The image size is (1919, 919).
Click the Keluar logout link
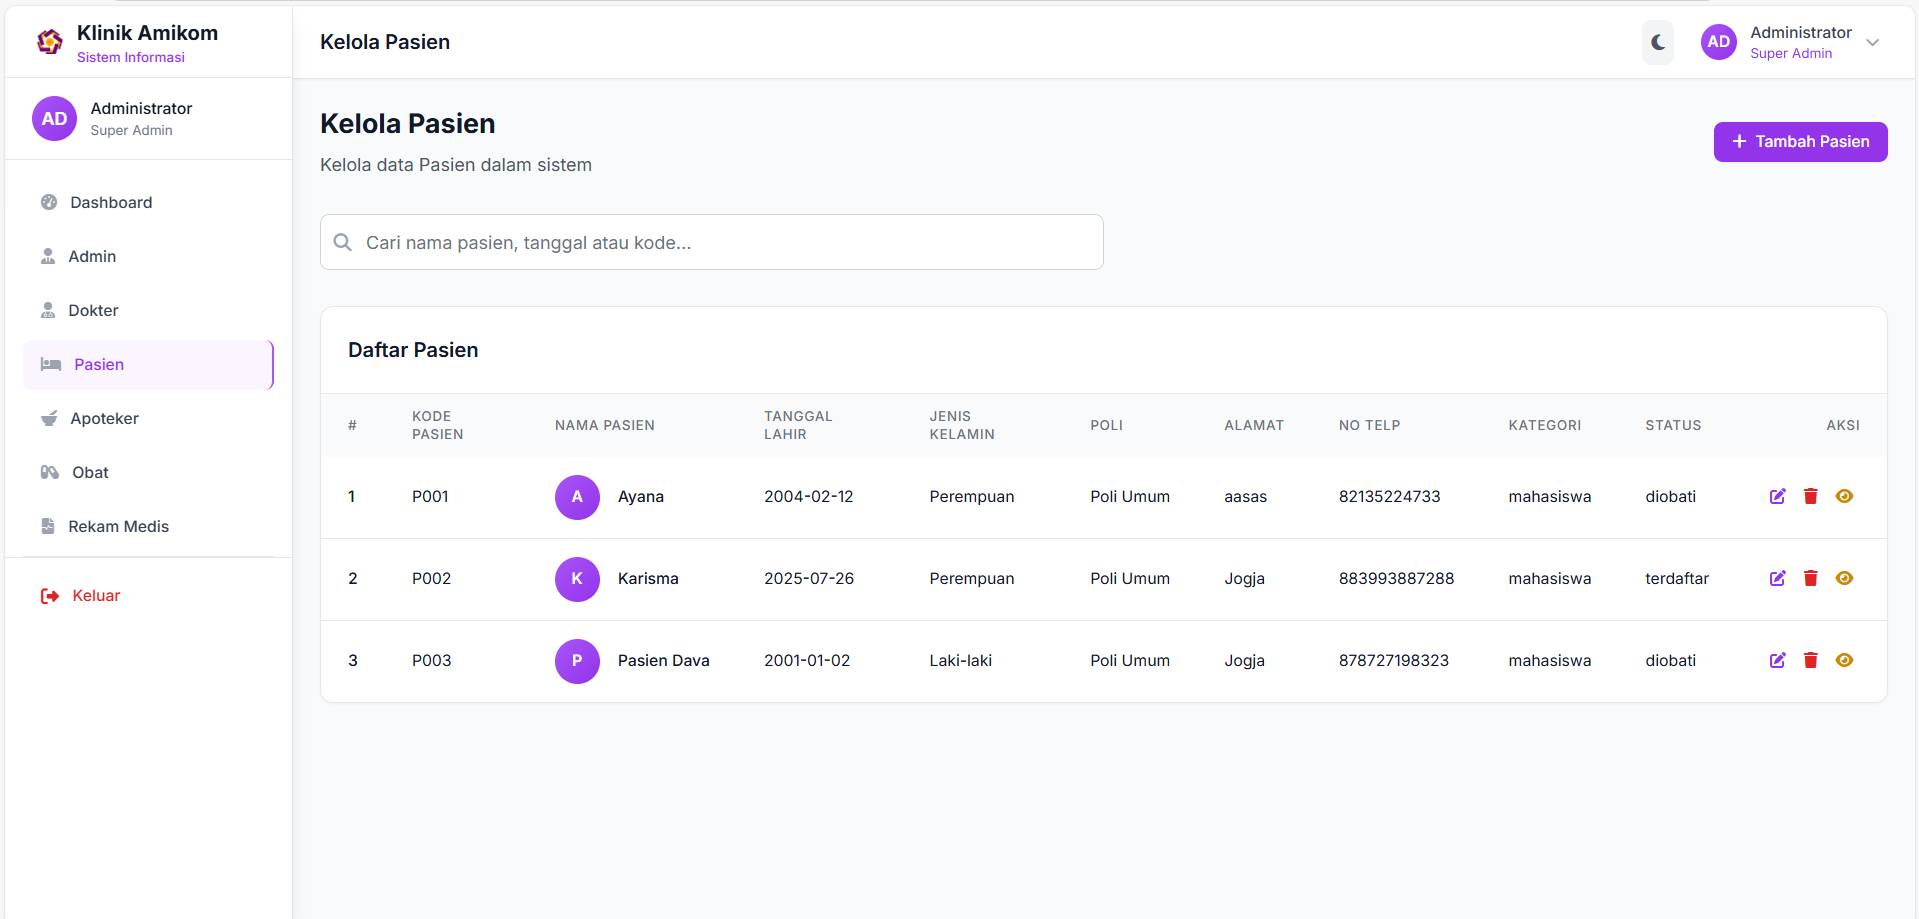(95, 595)
